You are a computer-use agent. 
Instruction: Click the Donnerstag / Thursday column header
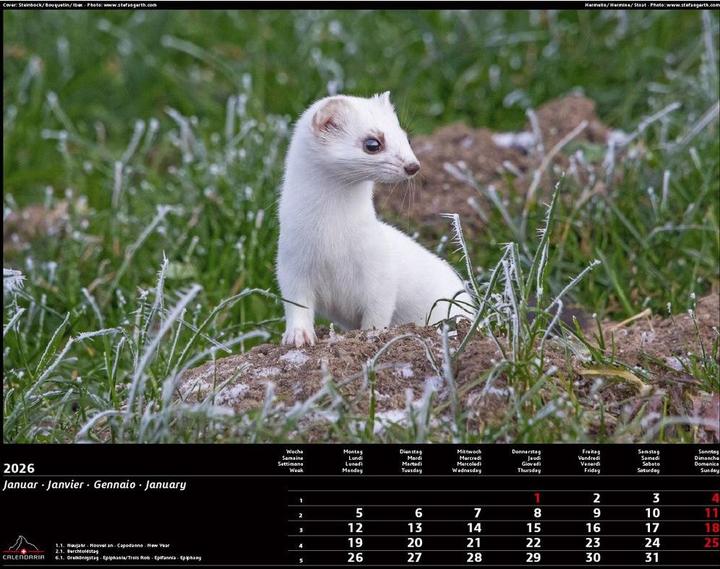526,461
